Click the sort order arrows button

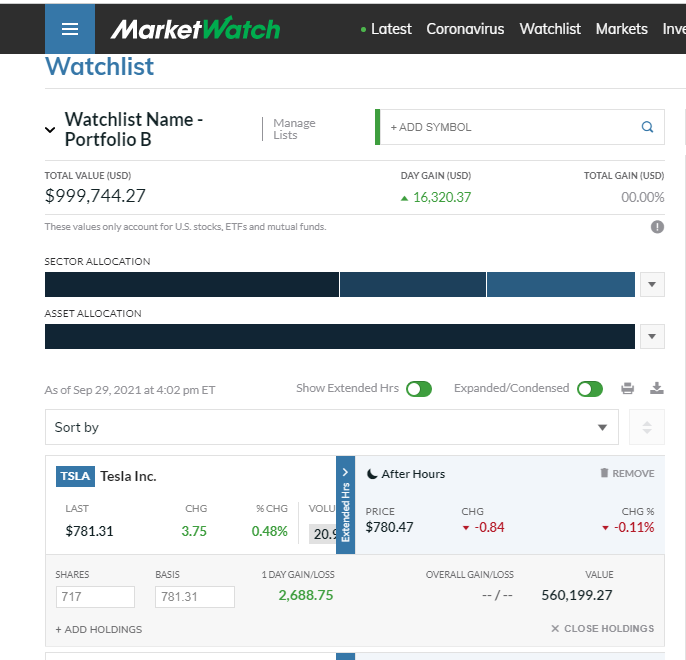point(647,427)
